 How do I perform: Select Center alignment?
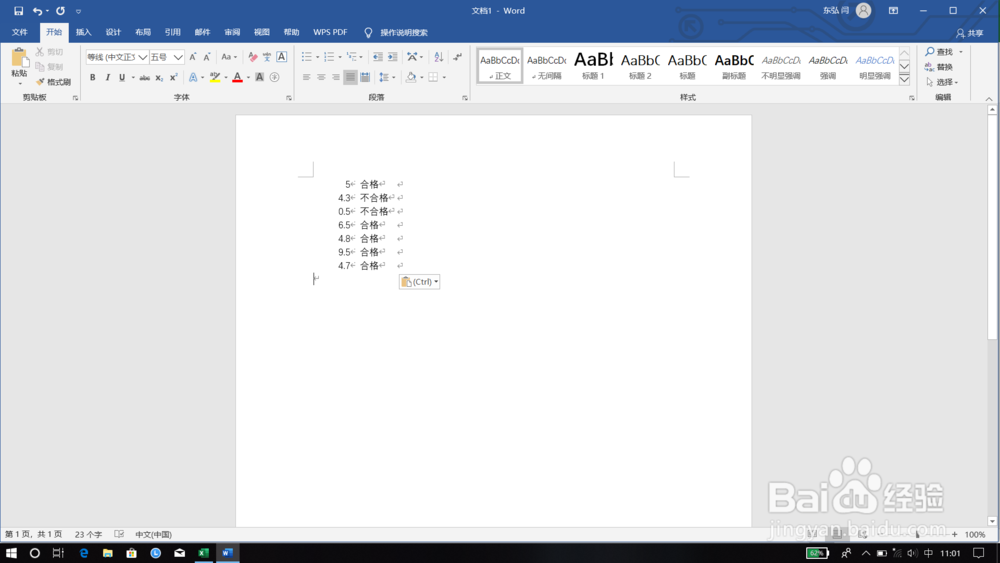pyautogui.click(x=321, y=77)
